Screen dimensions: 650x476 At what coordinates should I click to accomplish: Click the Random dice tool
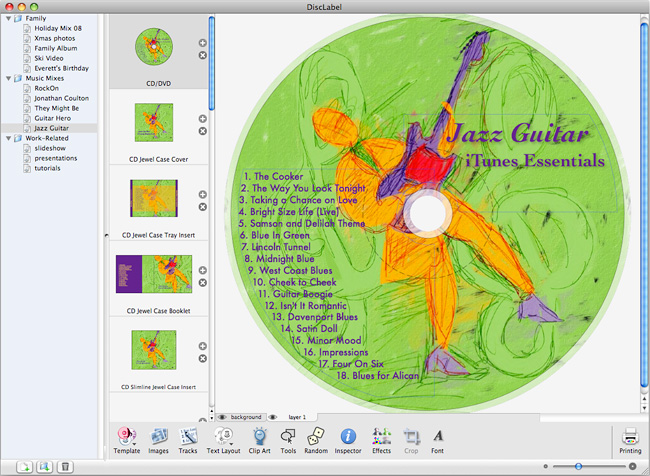(x=316, y=440)
